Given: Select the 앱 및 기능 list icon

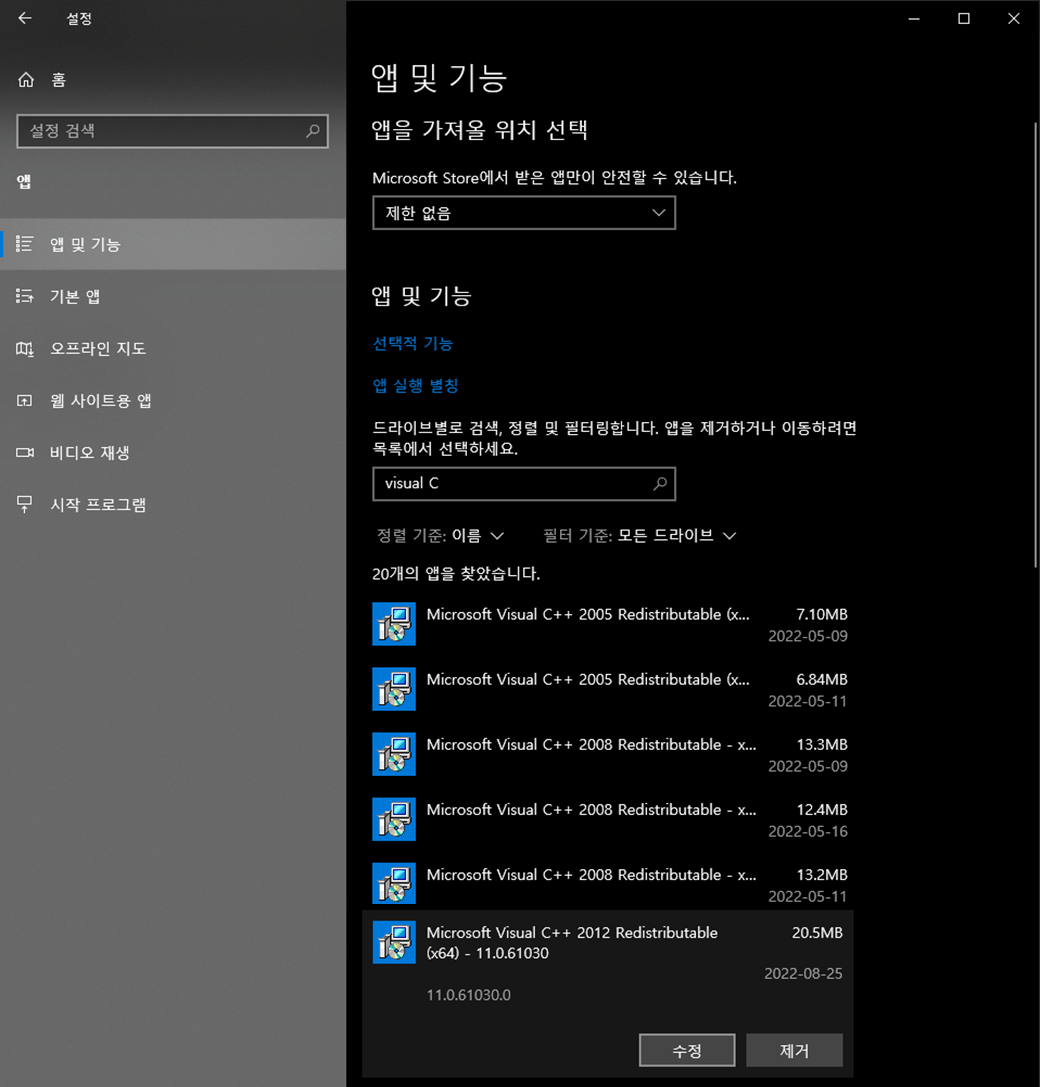Looking at the screenshot, I should point(25,244).
